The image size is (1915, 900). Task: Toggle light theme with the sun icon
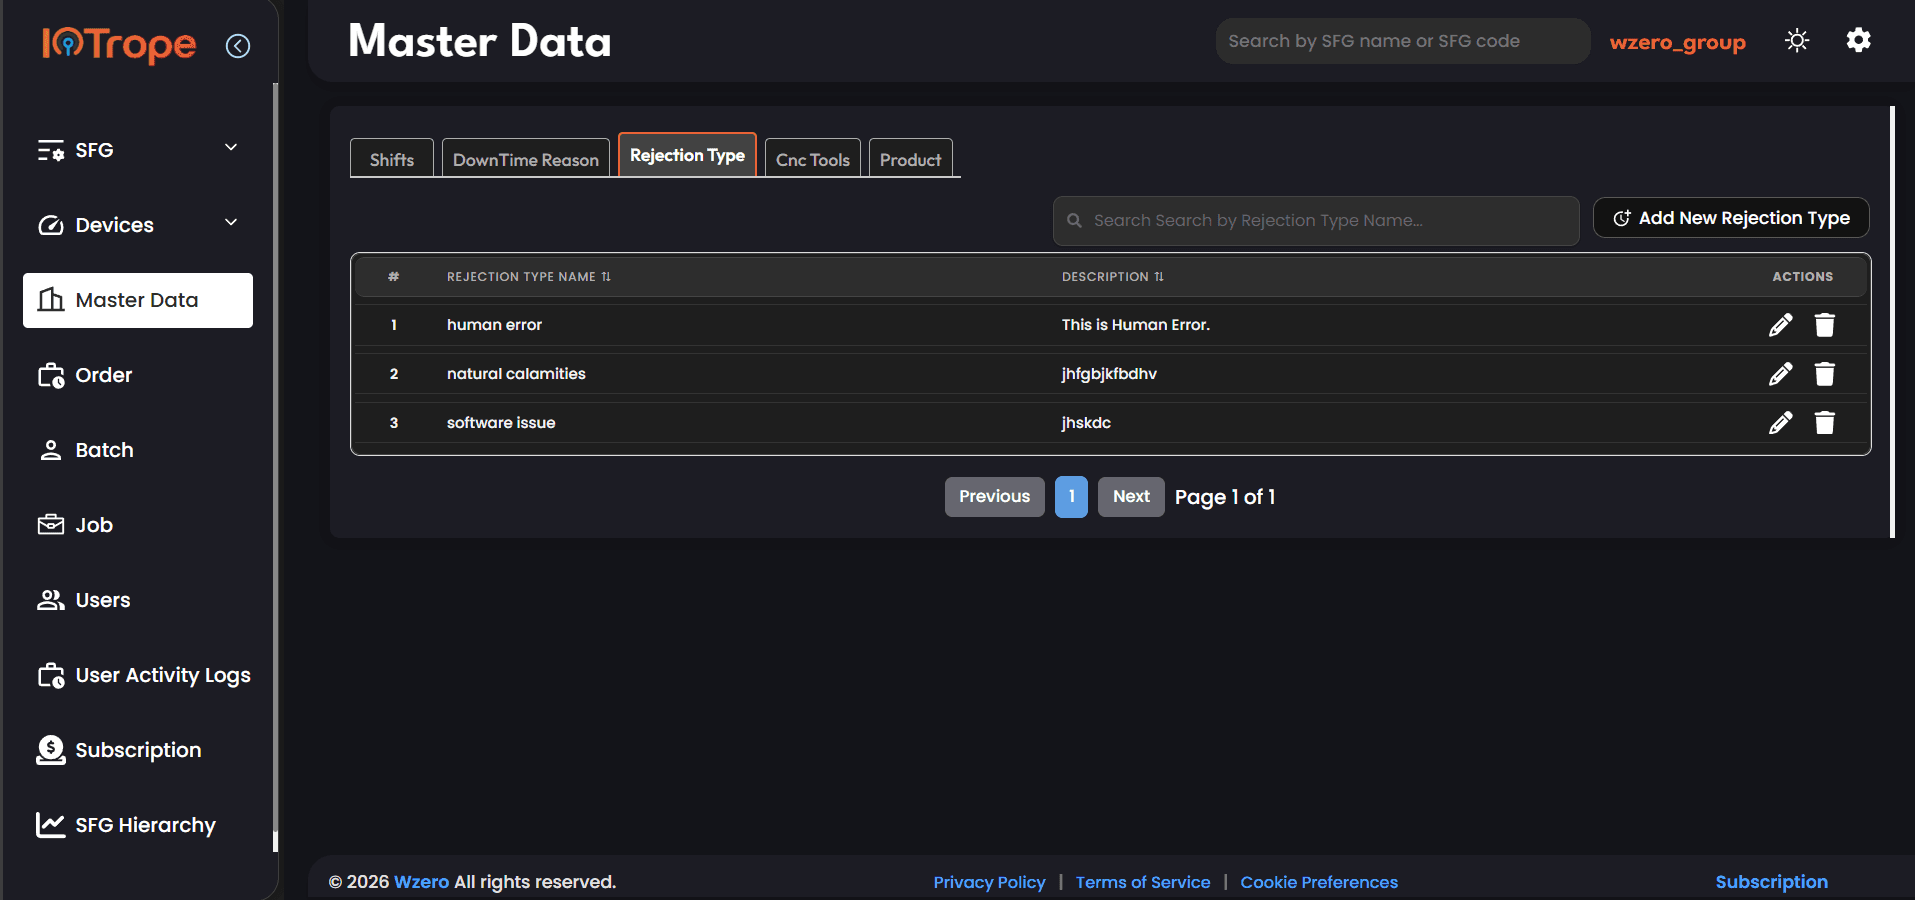1797,41
